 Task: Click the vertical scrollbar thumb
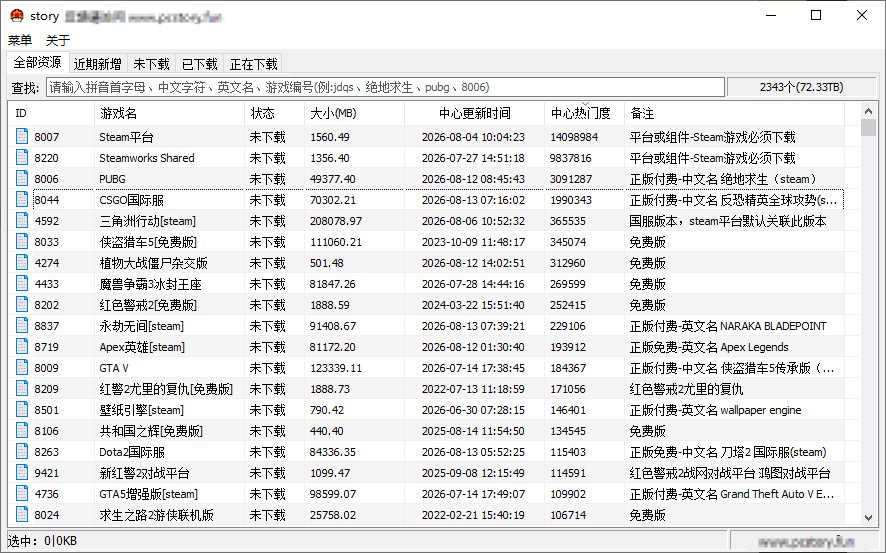coord(868,128)
